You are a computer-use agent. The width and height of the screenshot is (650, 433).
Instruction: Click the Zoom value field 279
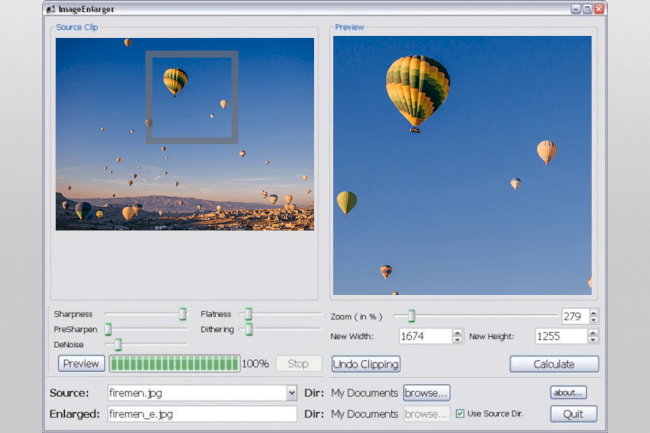tap(575, 316)
